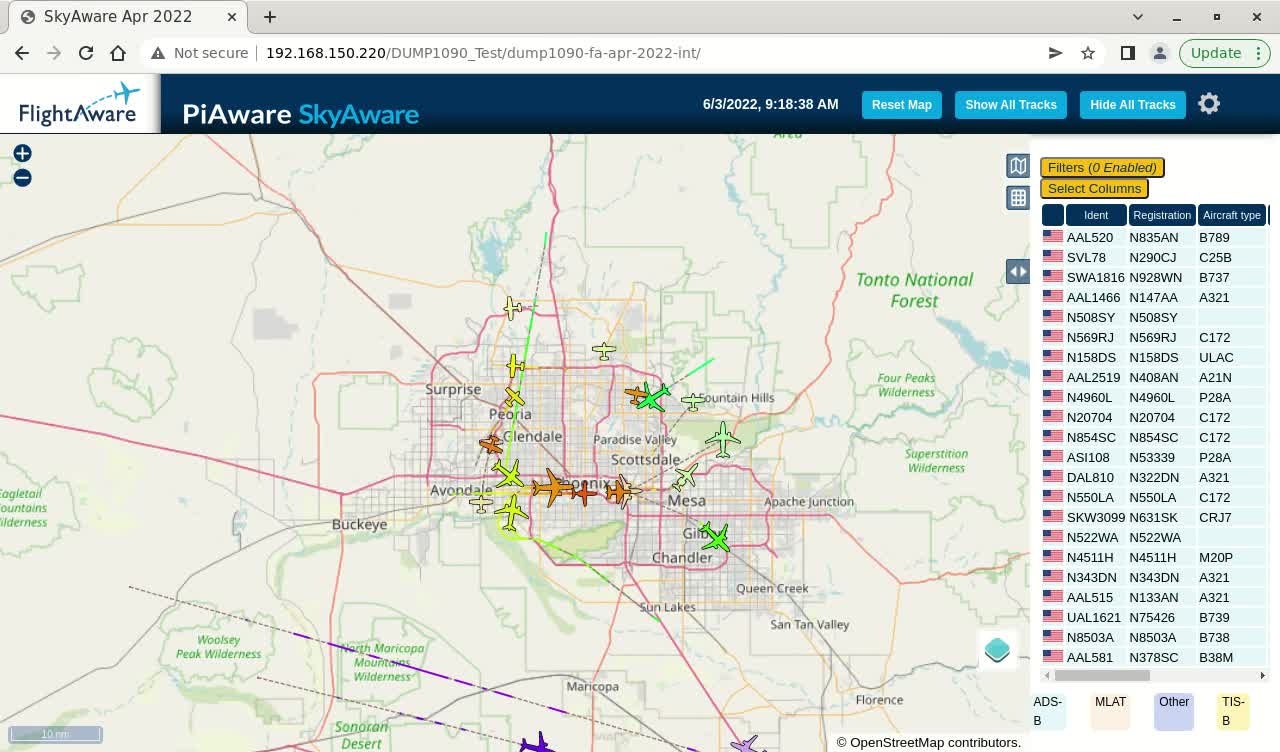Select SKW3099 aircraft row

(1154, 517)
